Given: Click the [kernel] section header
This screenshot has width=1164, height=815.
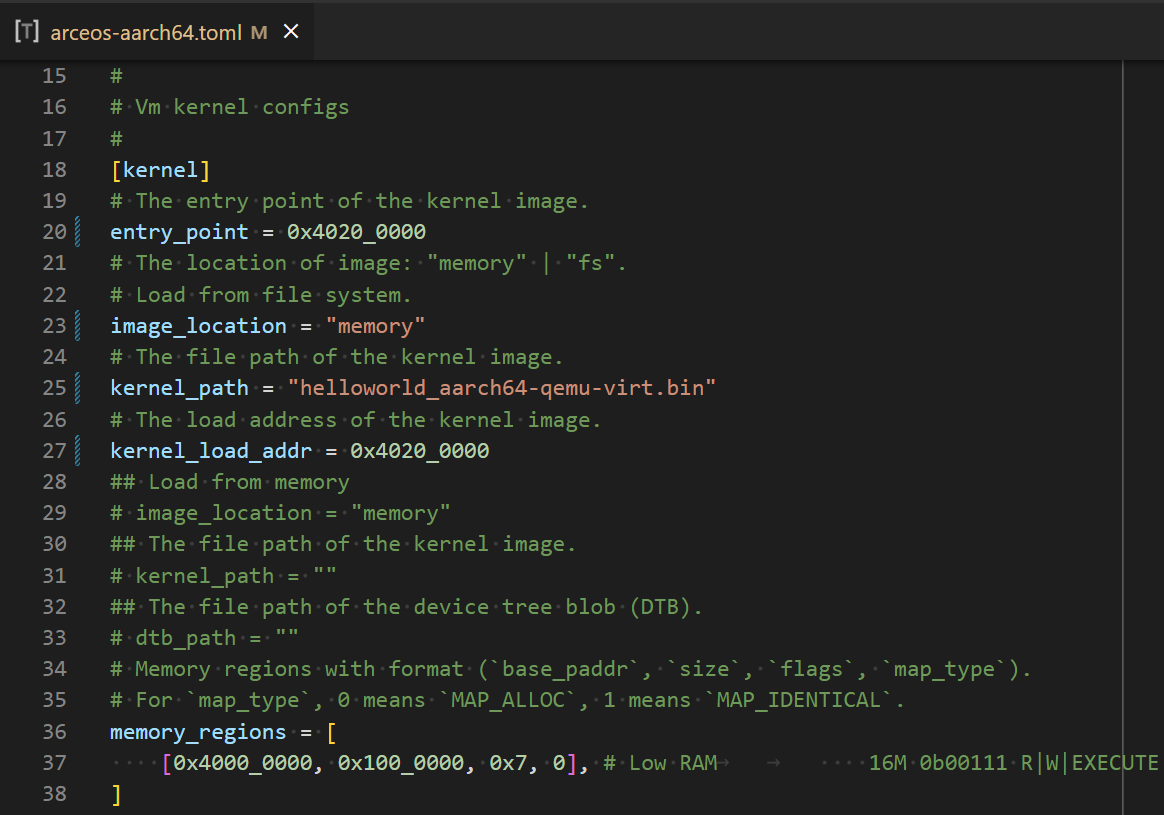Looking at the screenshot, I should pos(160,170).
